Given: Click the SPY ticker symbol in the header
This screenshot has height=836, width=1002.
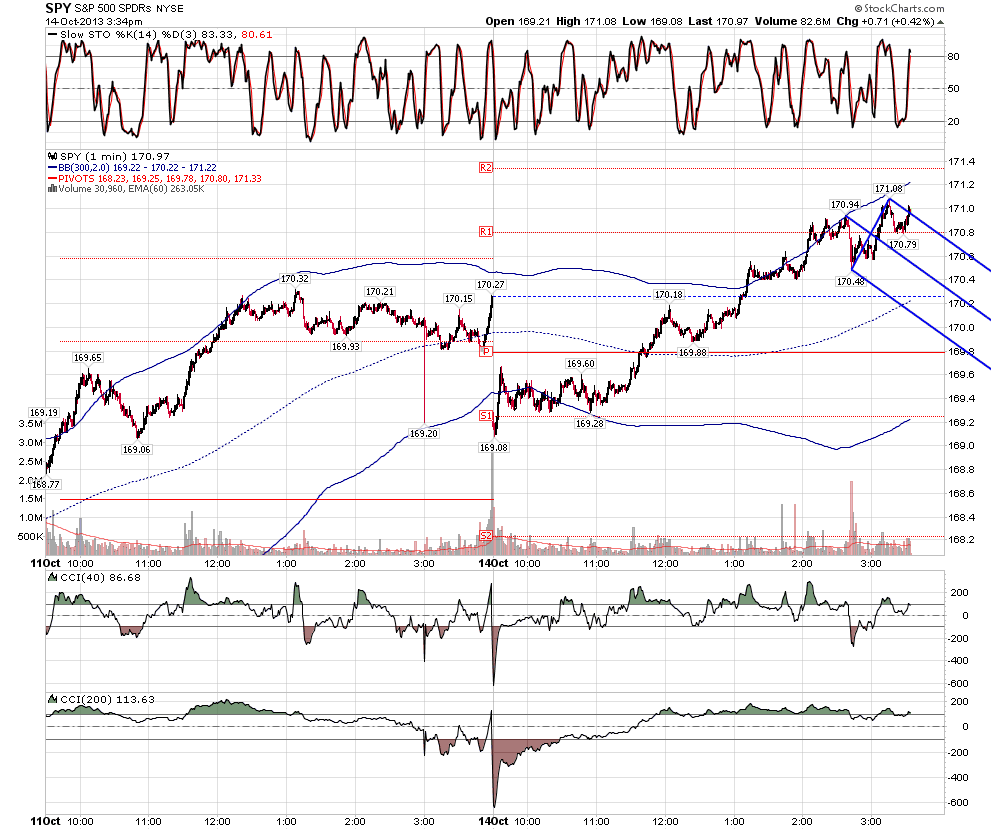Looking at the screenshot, I should [x=58, y=8].
